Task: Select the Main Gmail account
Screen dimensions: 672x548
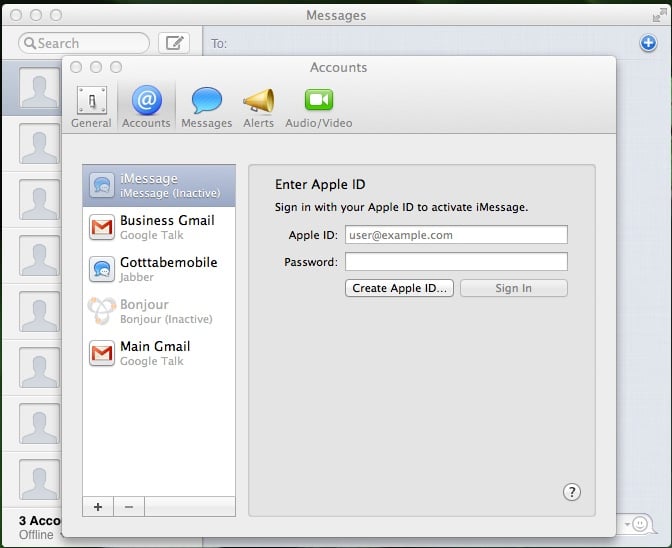Action: [x=159, y=353]
